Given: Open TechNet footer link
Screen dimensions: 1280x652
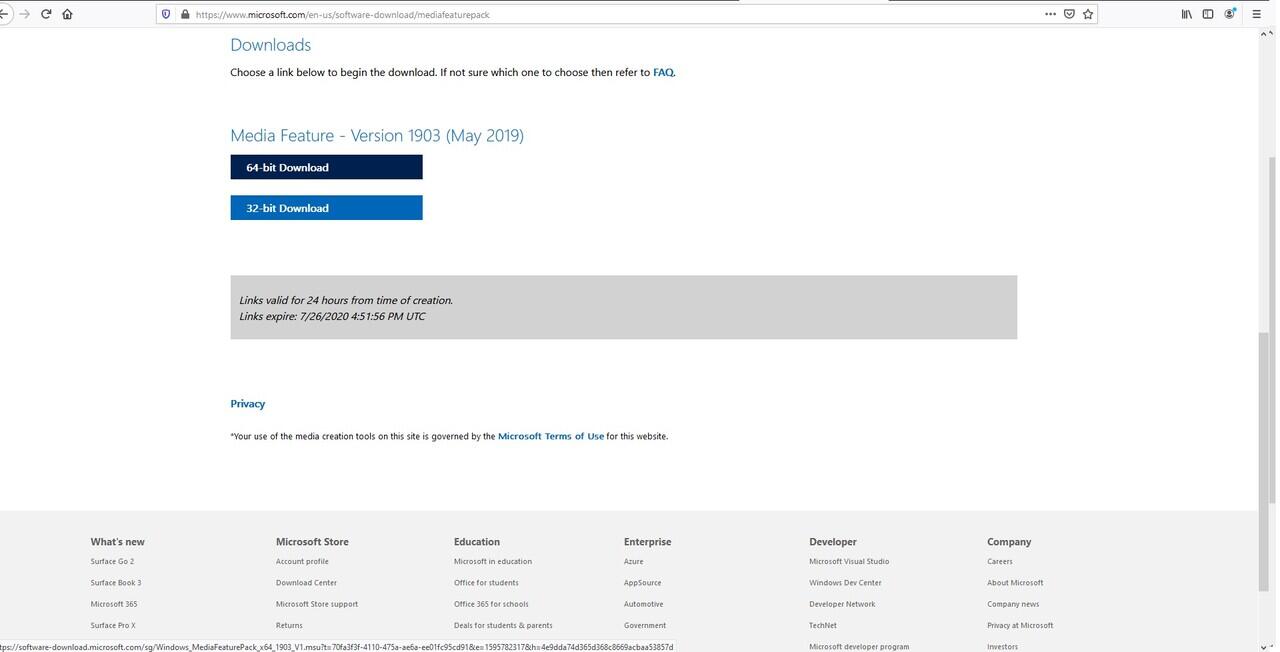Looking at the screenshot, I should [x=823, y=626].
